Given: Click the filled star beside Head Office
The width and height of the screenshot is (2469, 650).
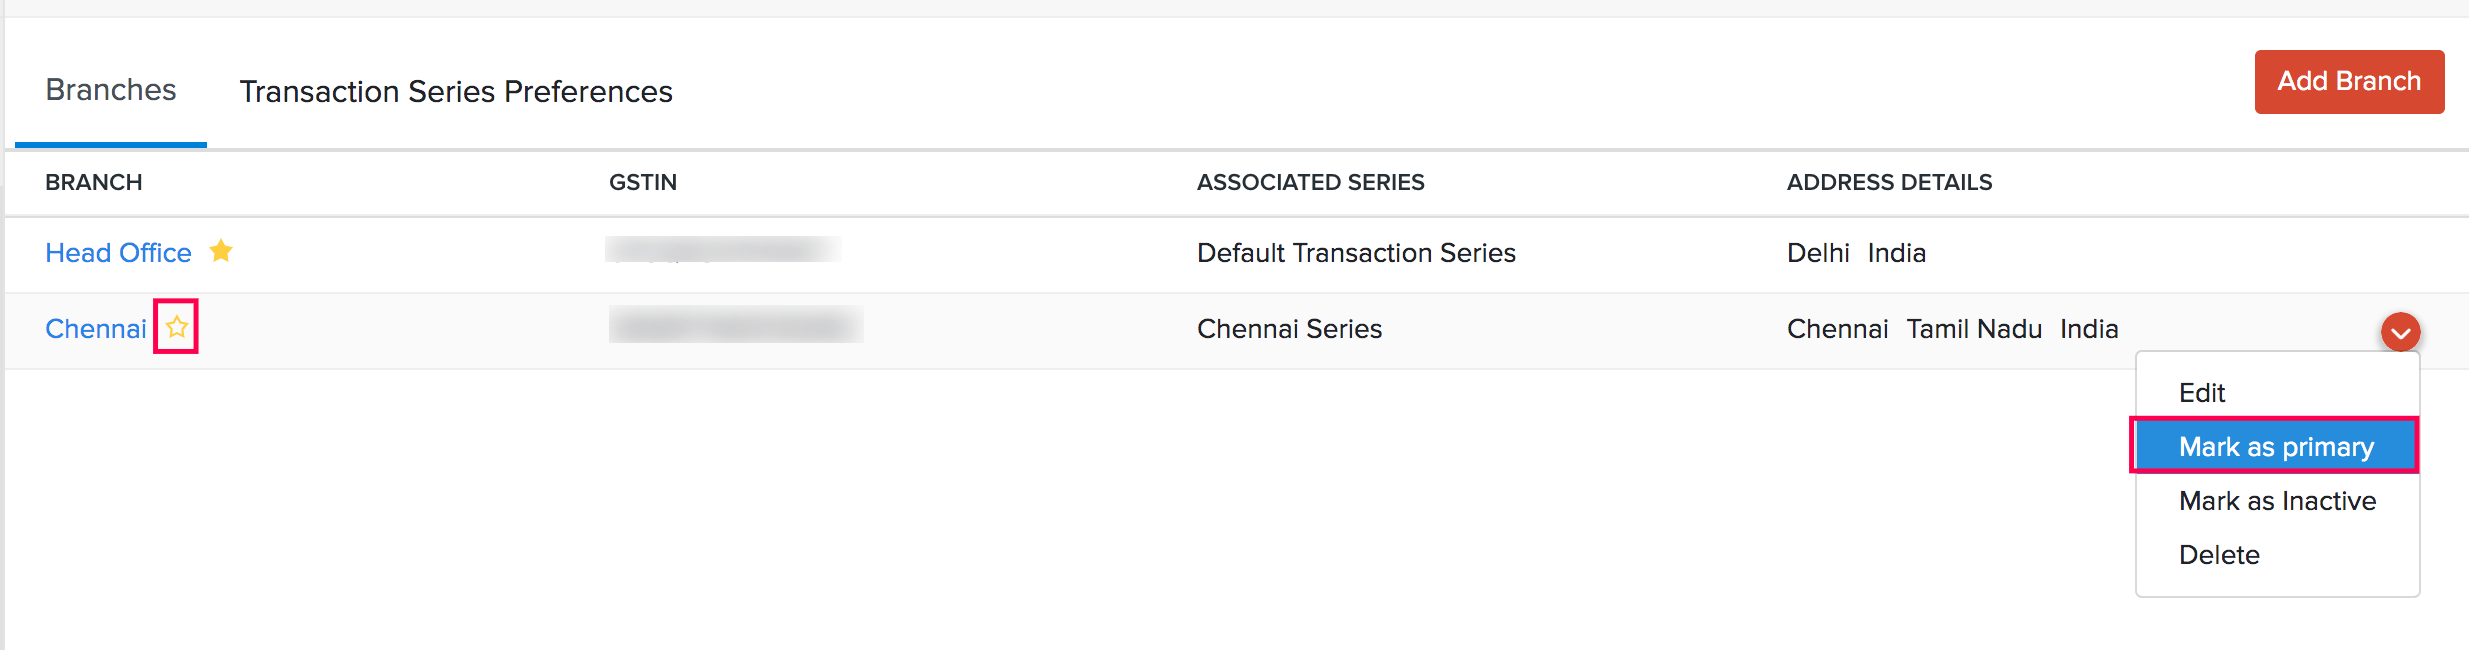Looking at the screenshot, I should tap(221, 251).
